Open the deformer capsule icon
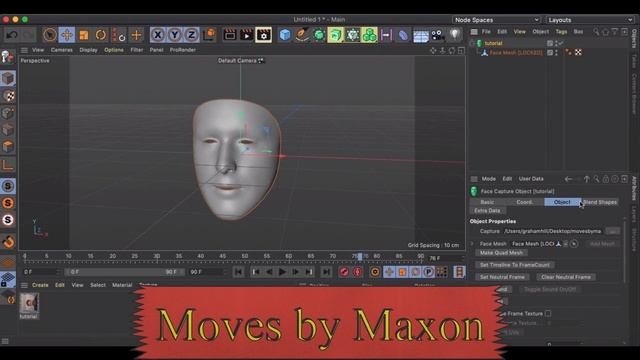 coord(403,36)
